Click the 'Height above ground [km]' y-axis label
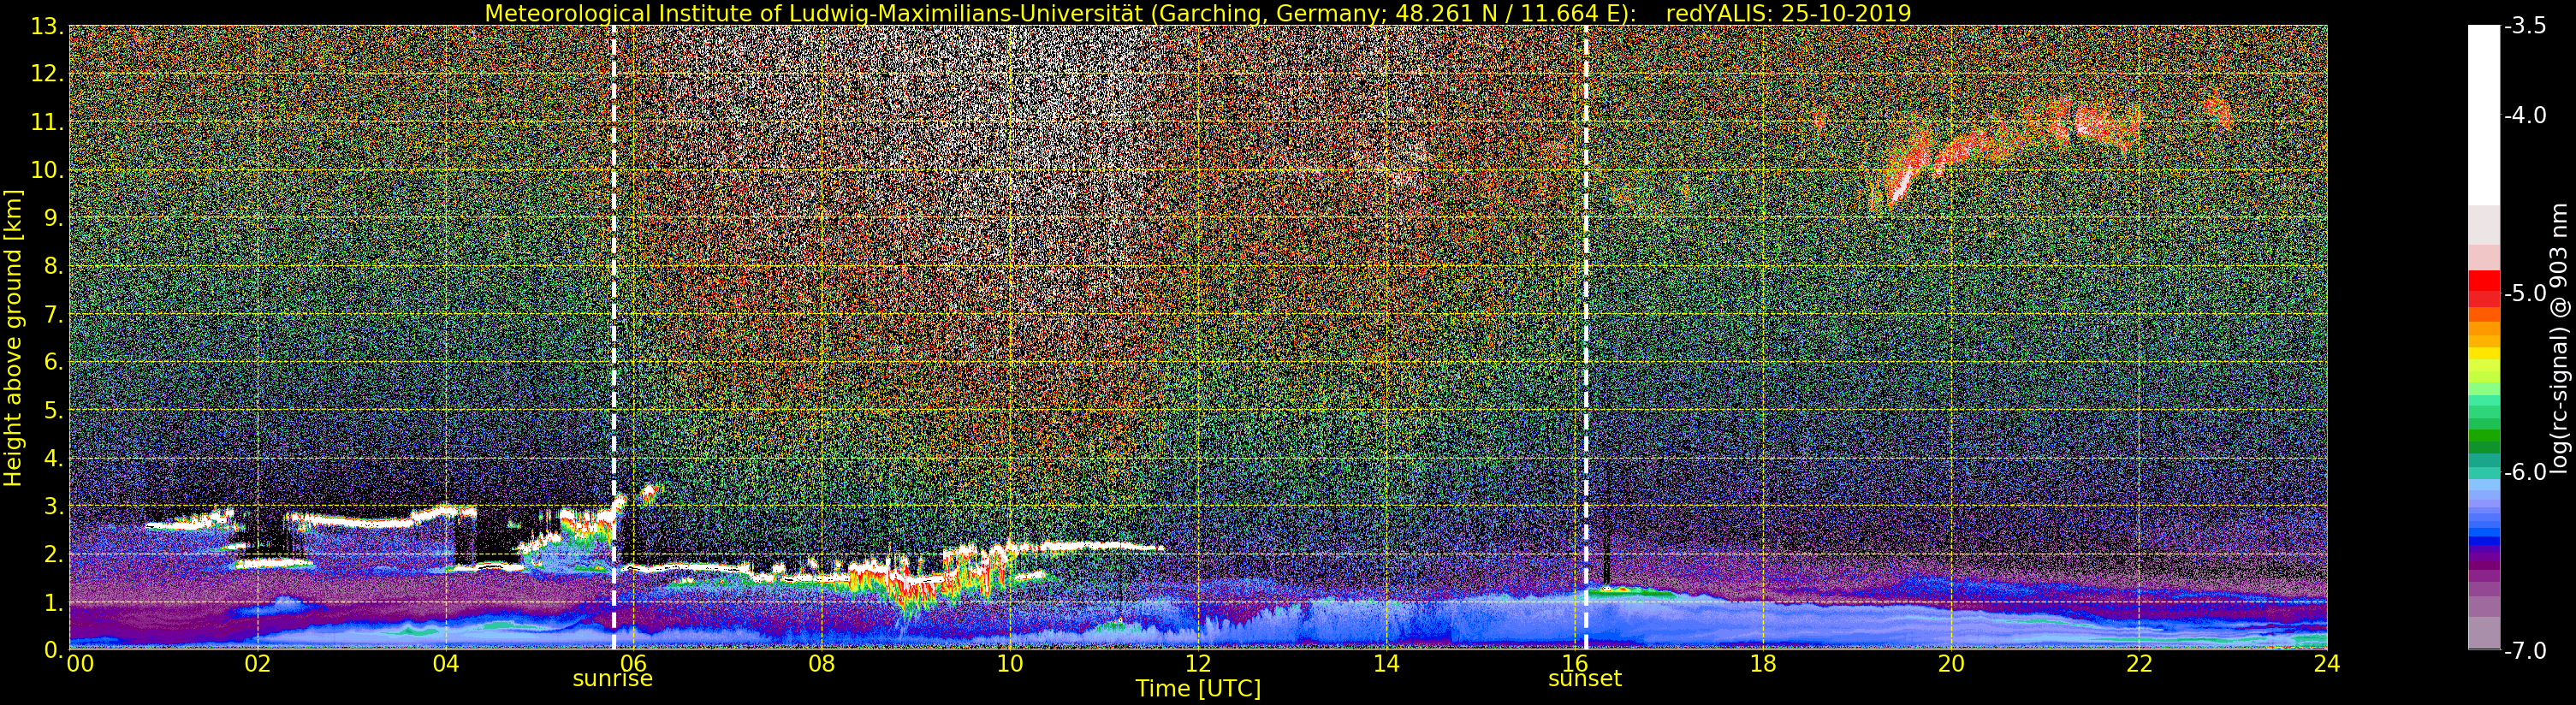This screenshot has width=2576, height=705. [13, 338]
